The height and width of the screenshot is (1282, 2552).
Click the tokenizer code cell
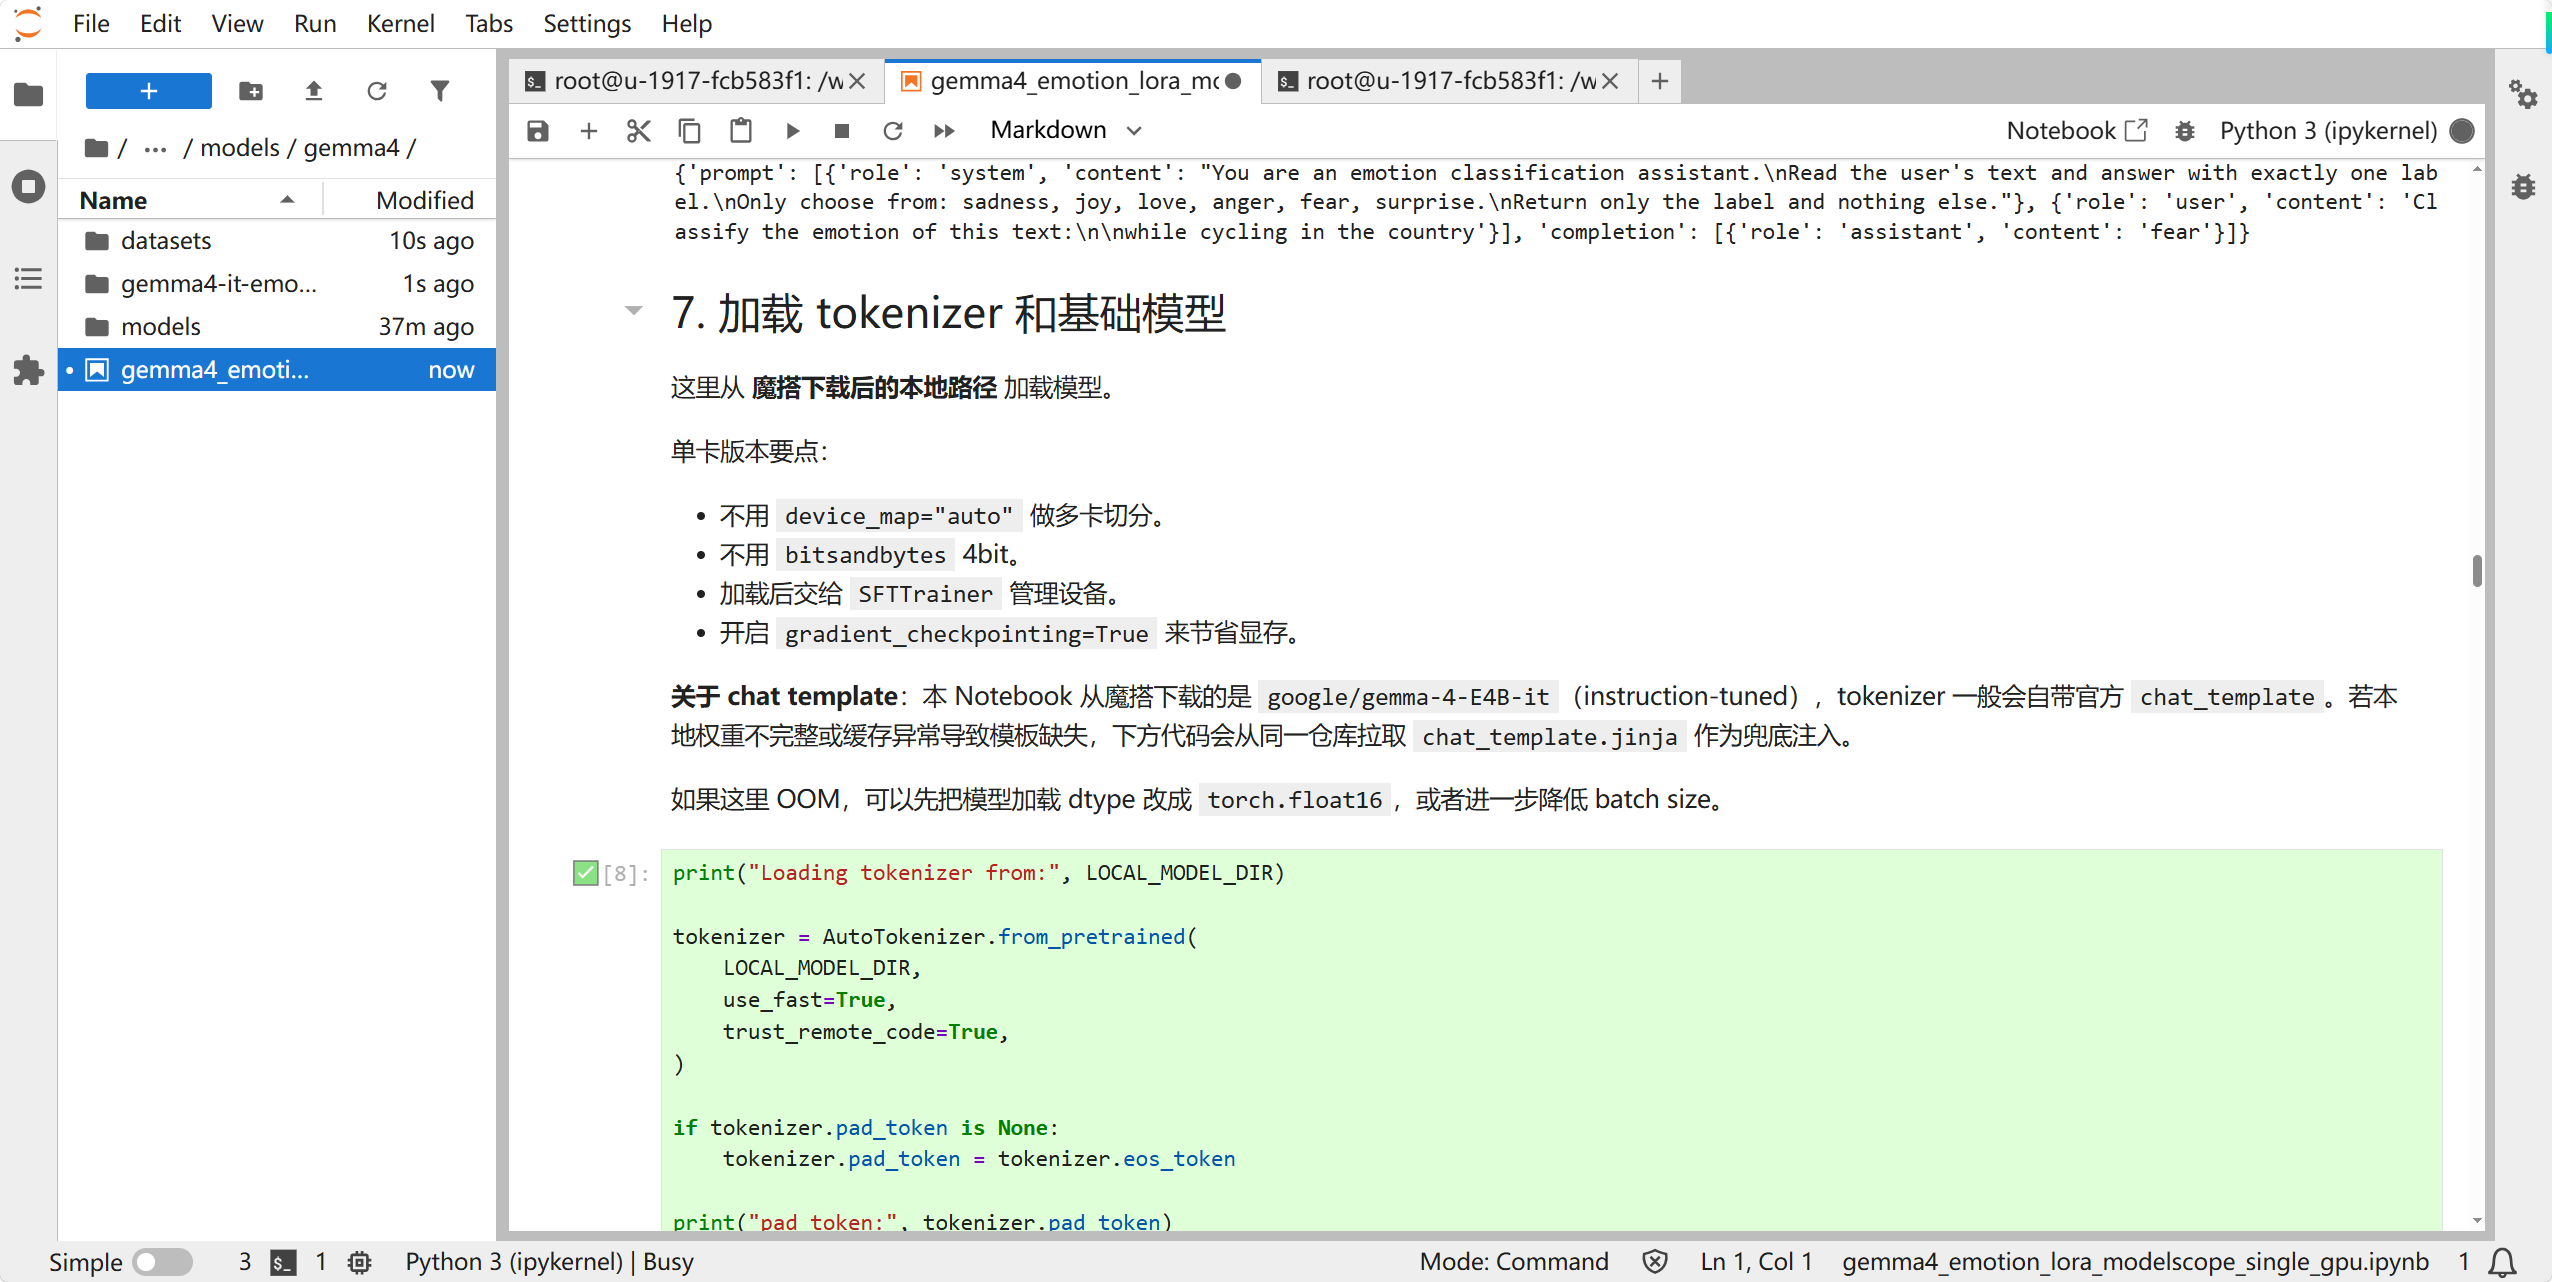click(1551, 1040)
